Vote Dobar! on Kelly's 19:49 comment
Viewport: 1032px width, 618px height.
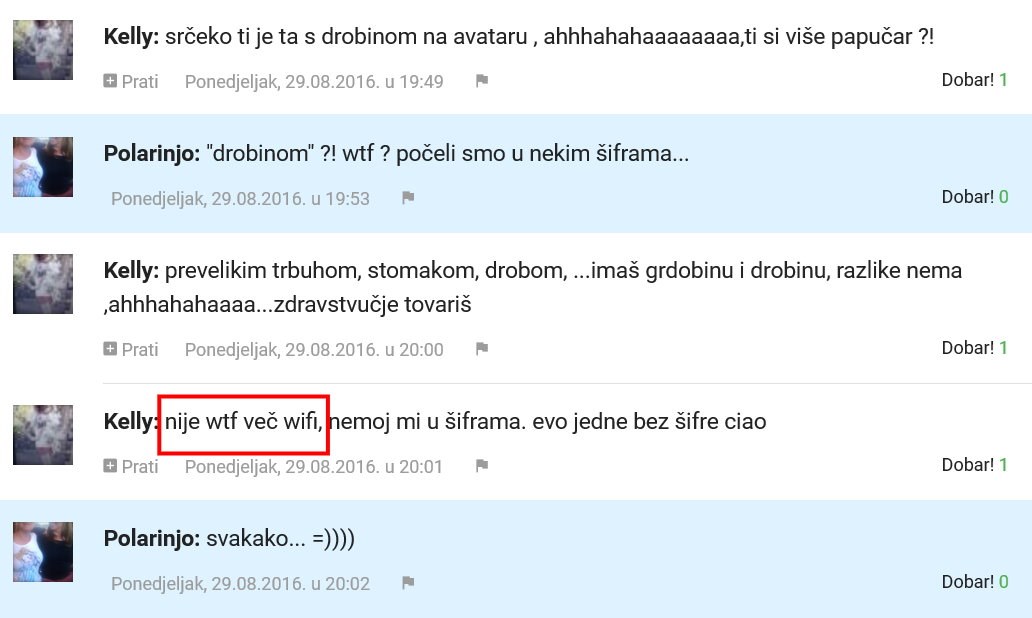point(968,80)
